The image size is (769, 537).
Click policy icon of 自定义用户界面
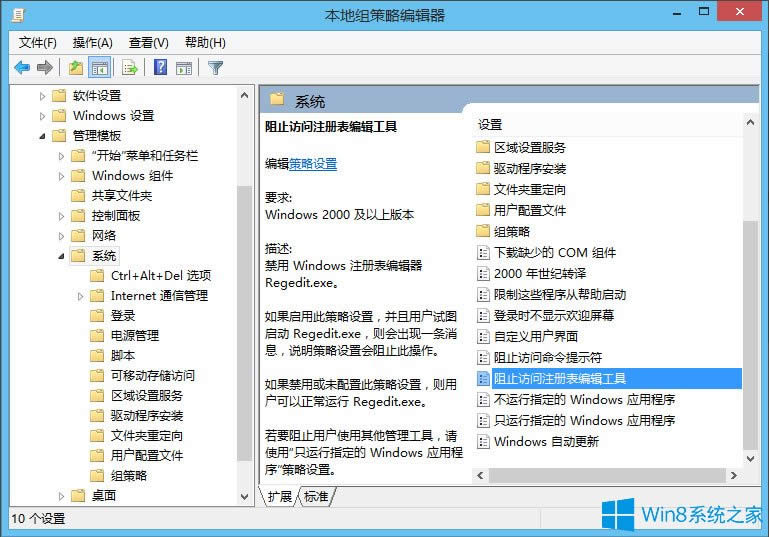(483, 336)
